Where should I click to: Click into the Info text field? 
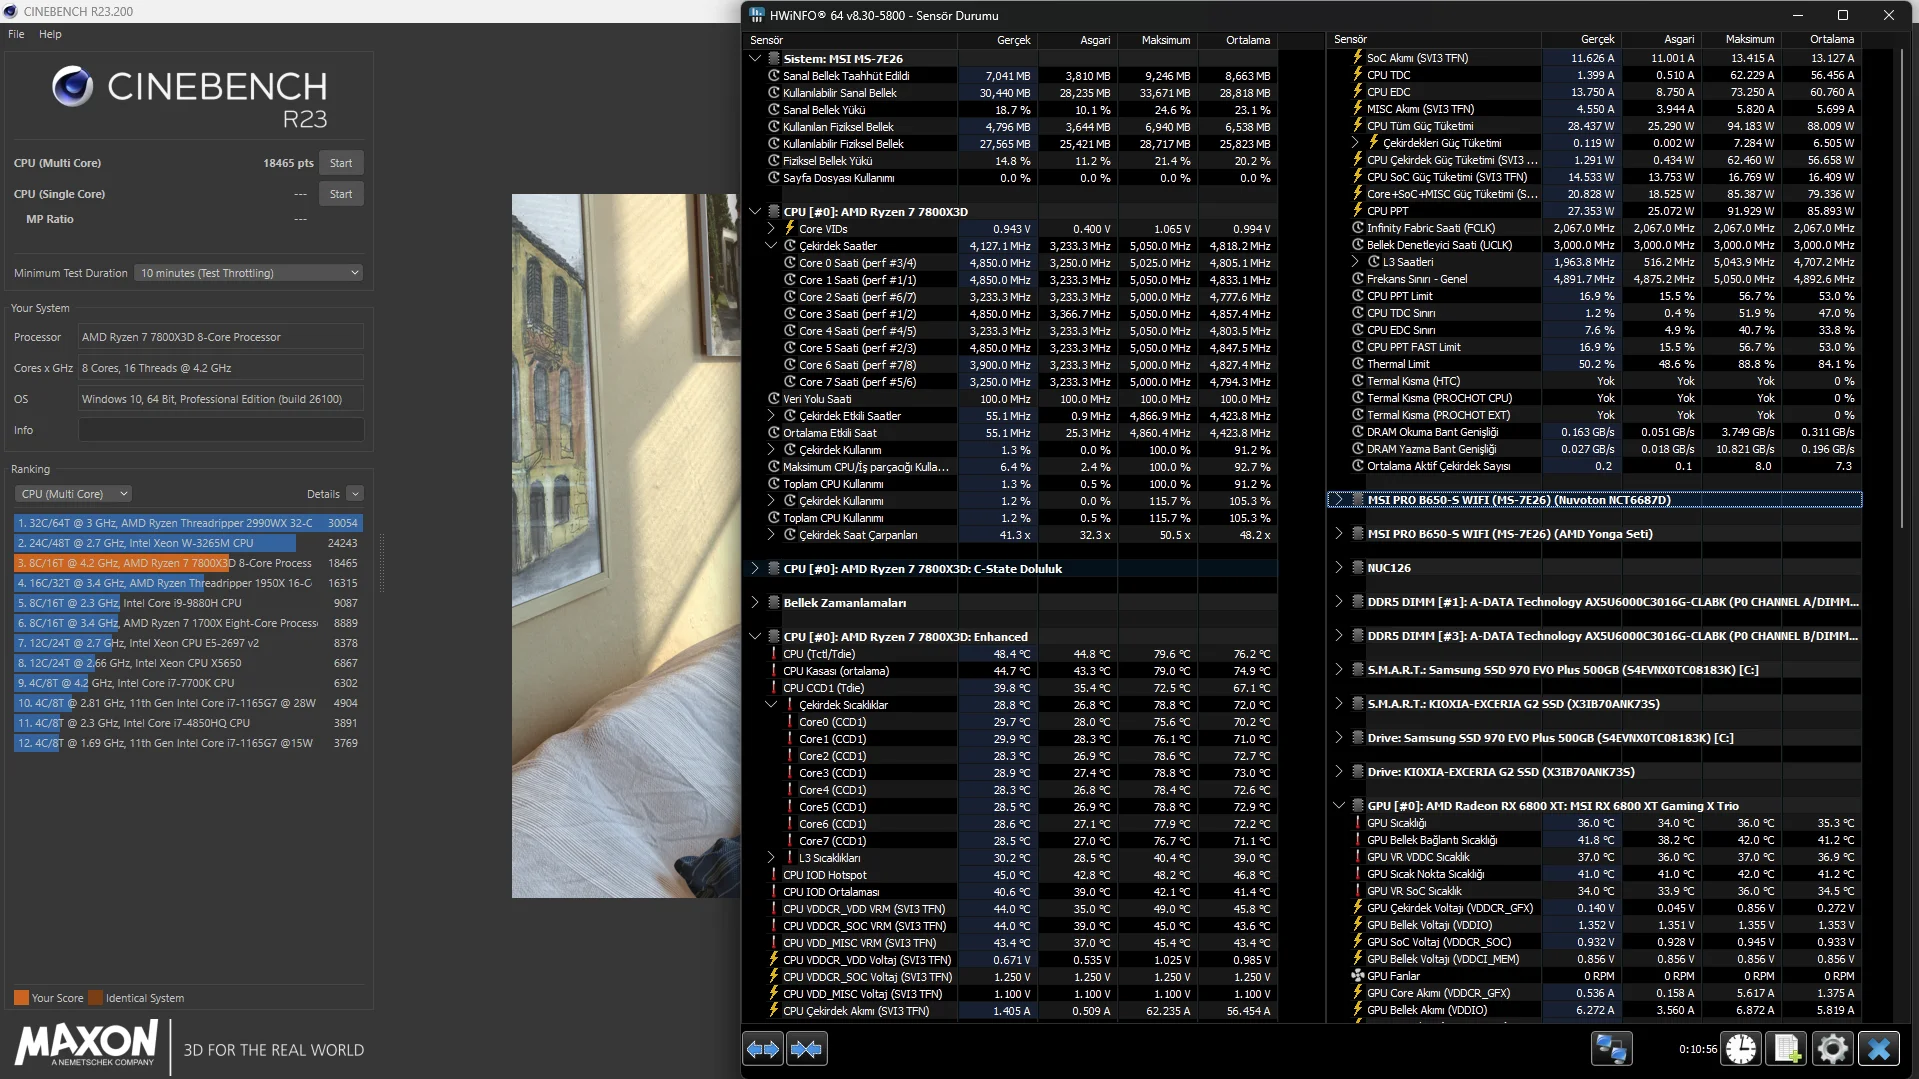(x=221, y=430)
